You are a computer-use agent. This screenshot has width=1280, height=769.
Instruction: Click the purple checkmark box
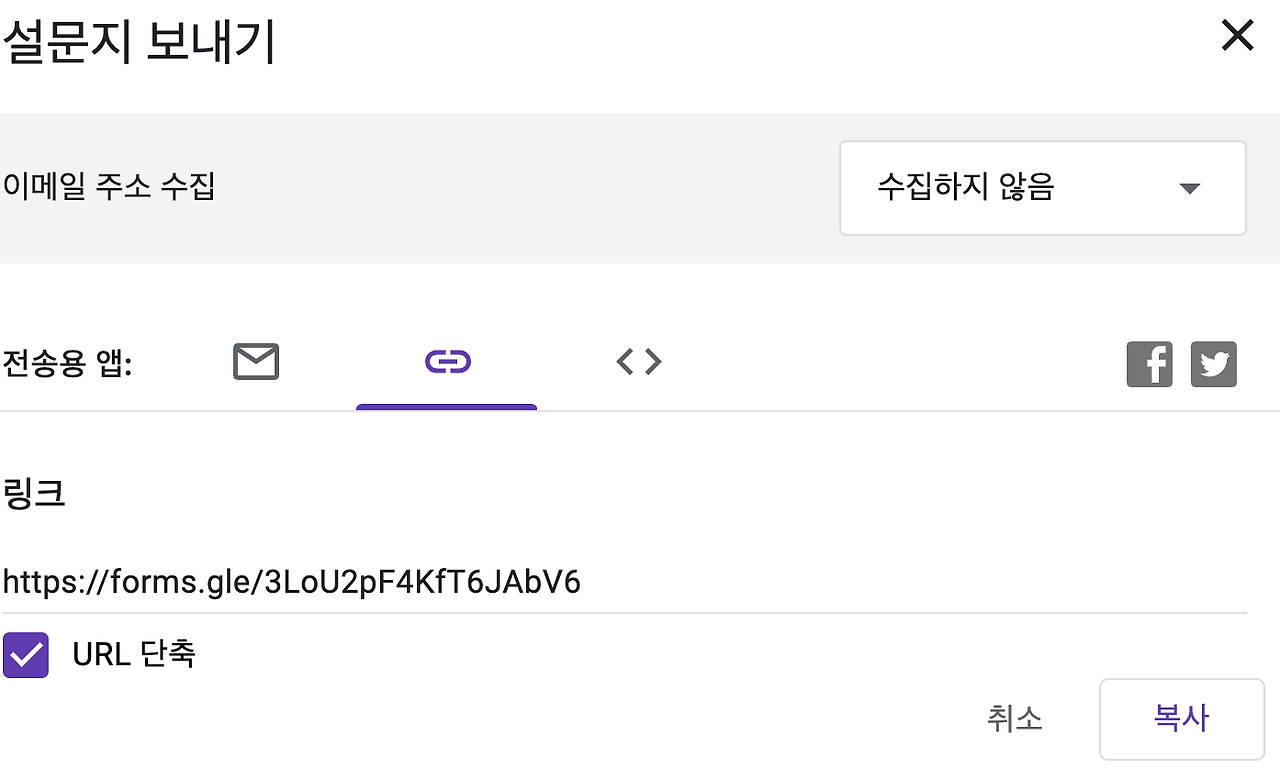coord(26,655)
